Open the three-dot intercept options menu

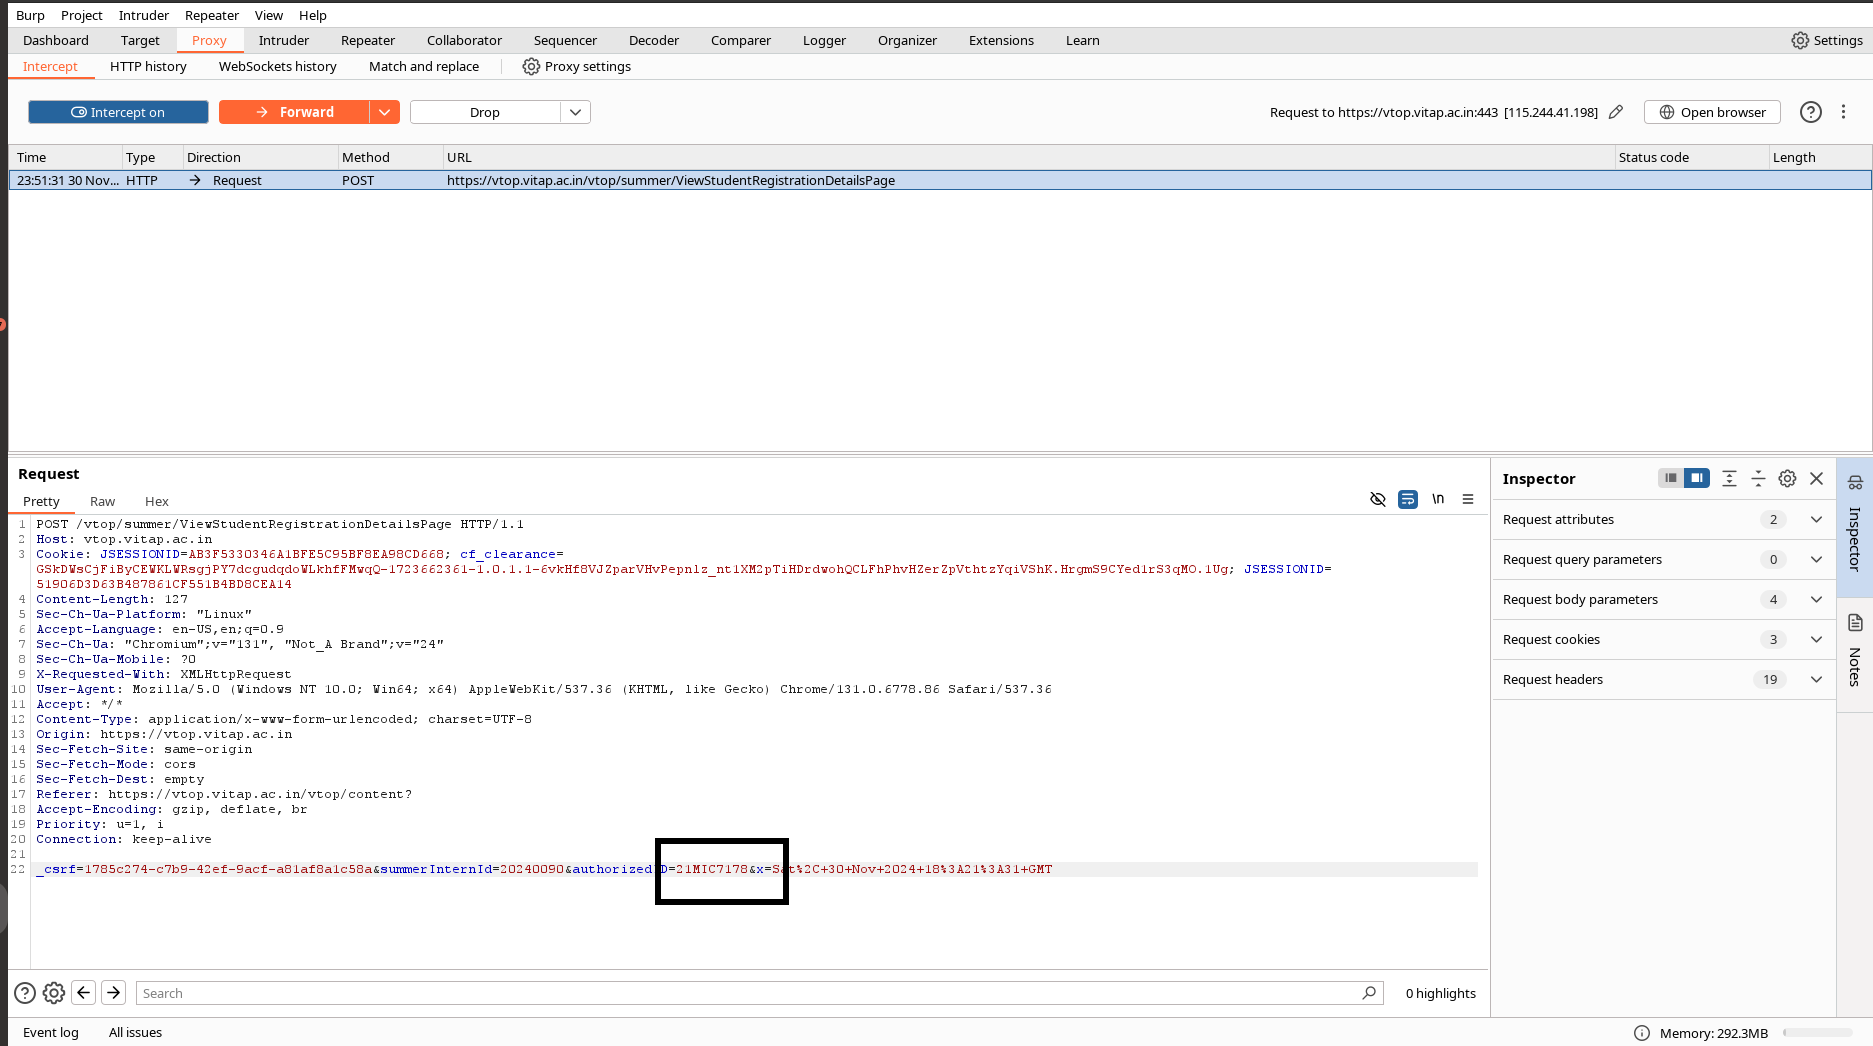click(1843, 112)
